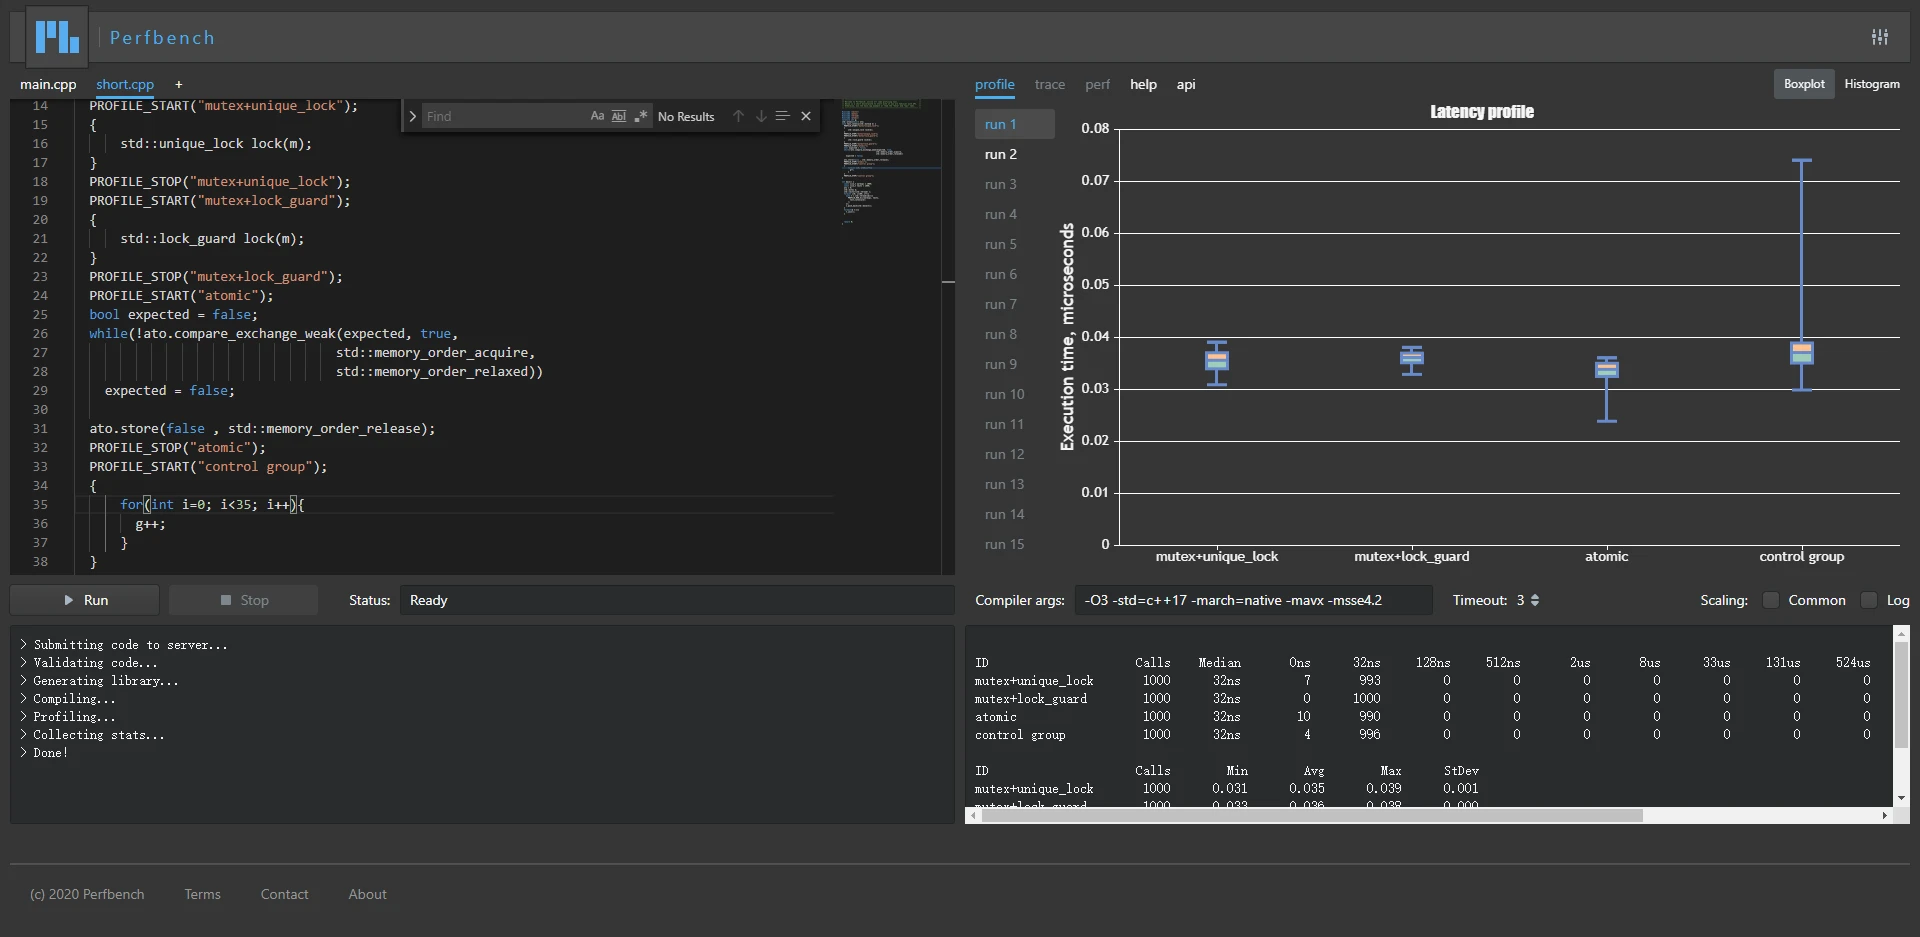Open the About link

tap(367, 894)
